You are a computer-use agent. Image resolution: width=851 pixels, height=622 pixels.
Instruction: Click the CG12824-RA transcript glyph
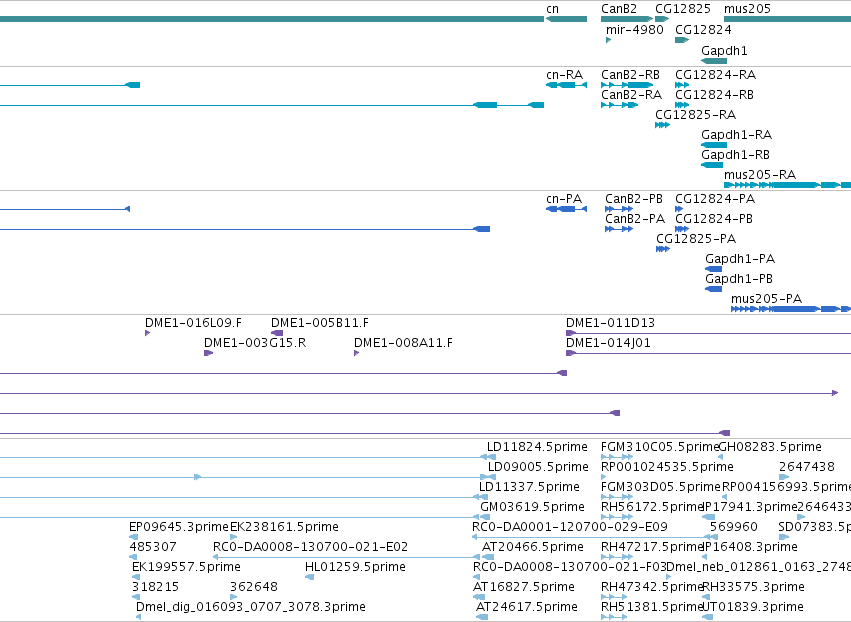point(682,85)
